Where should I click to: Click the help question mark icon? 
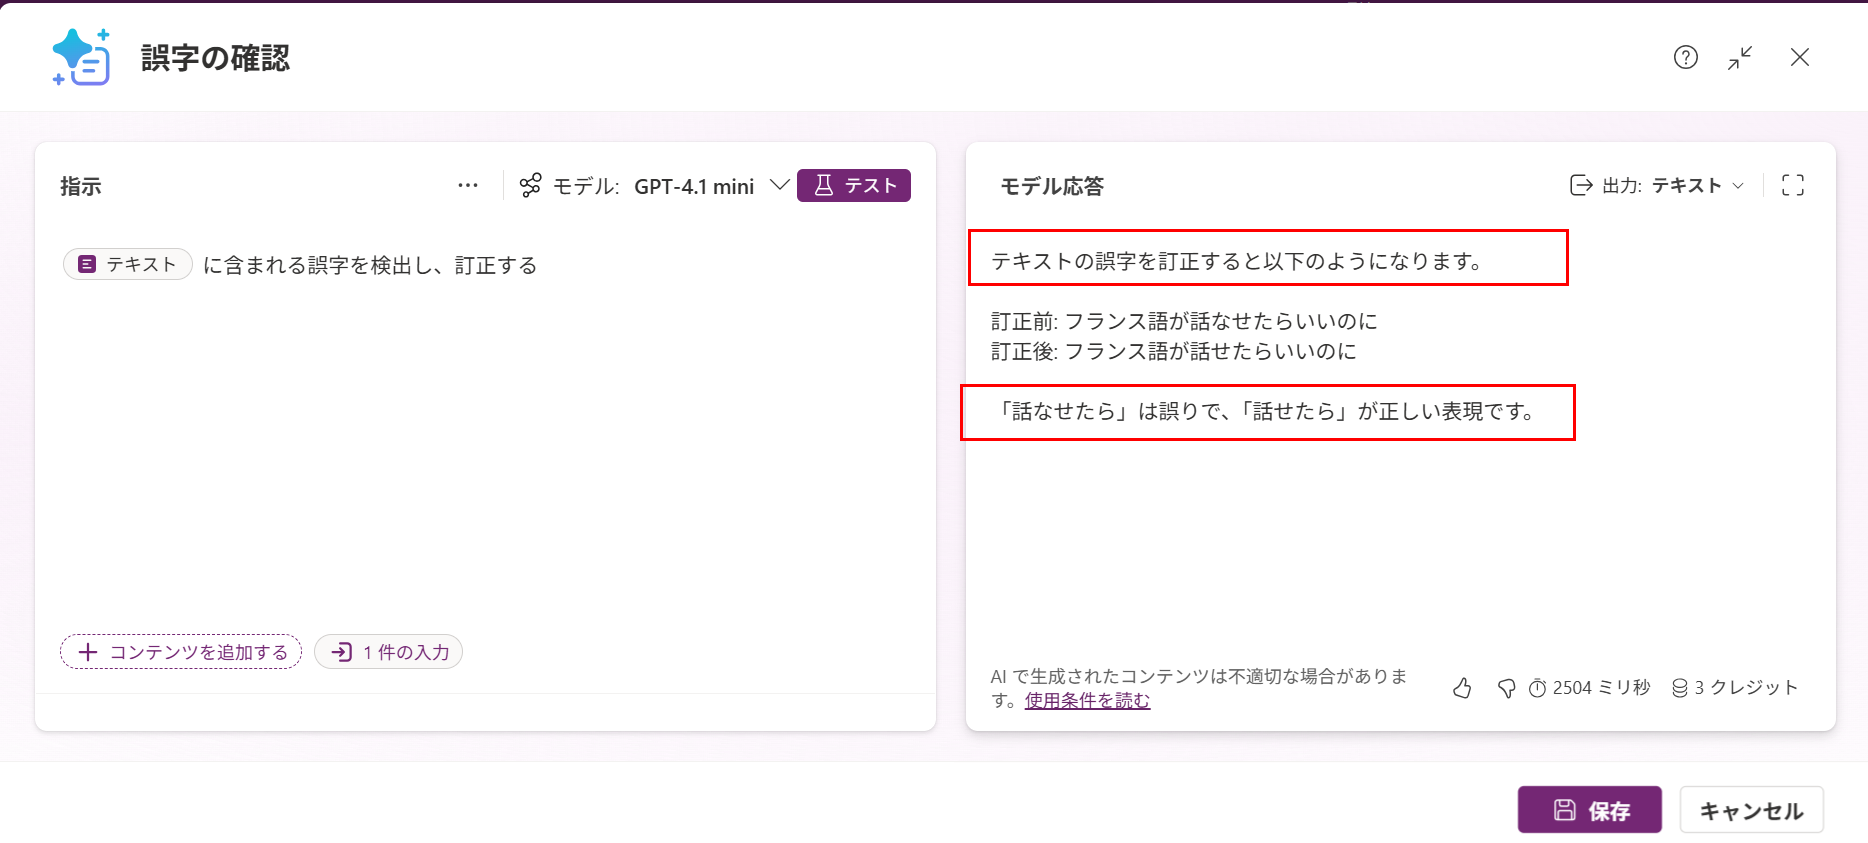[1685, 58]
